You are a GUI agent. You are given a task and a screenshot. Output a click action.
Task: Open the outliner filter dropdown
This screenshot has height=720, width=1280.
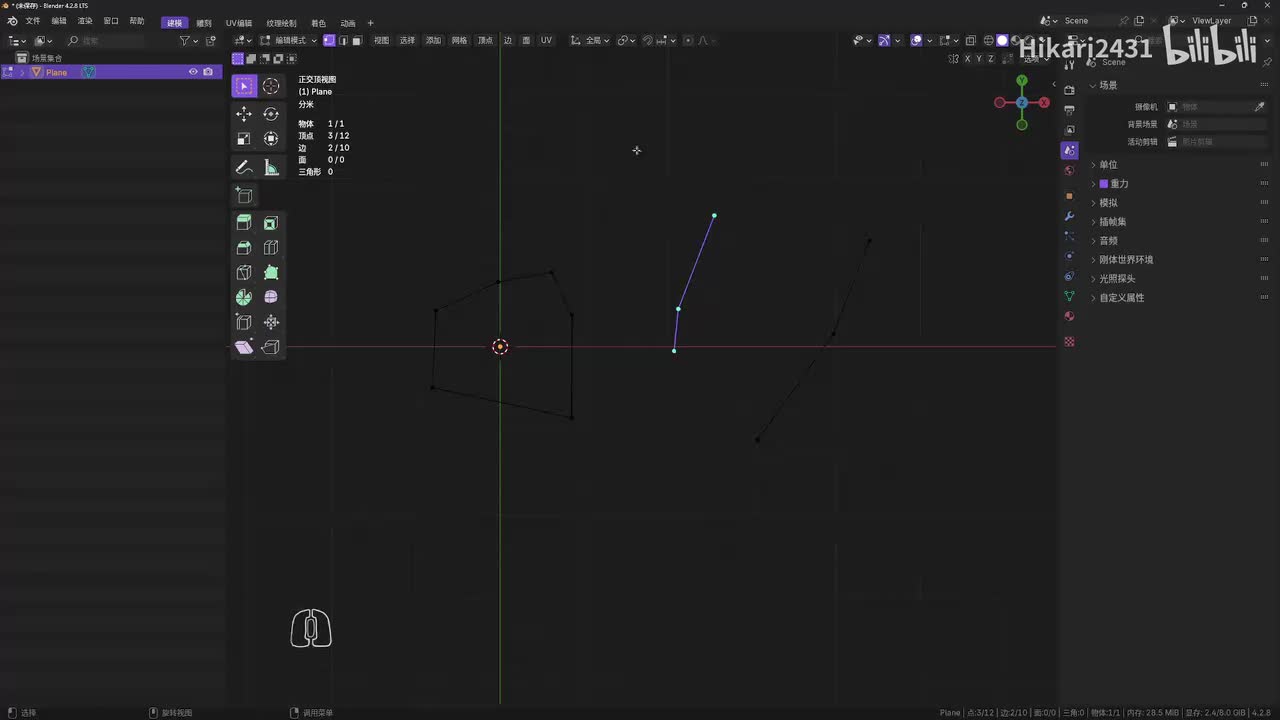coord(188,40)
